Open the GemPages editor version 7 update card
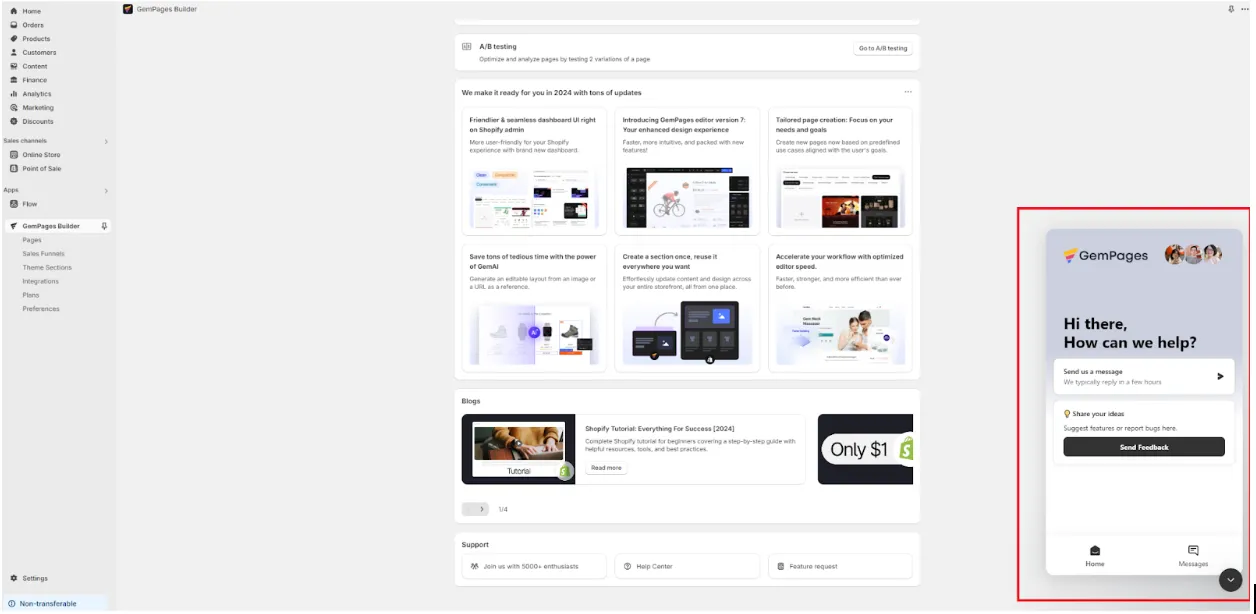The image size is (1256, 614). 687,170
